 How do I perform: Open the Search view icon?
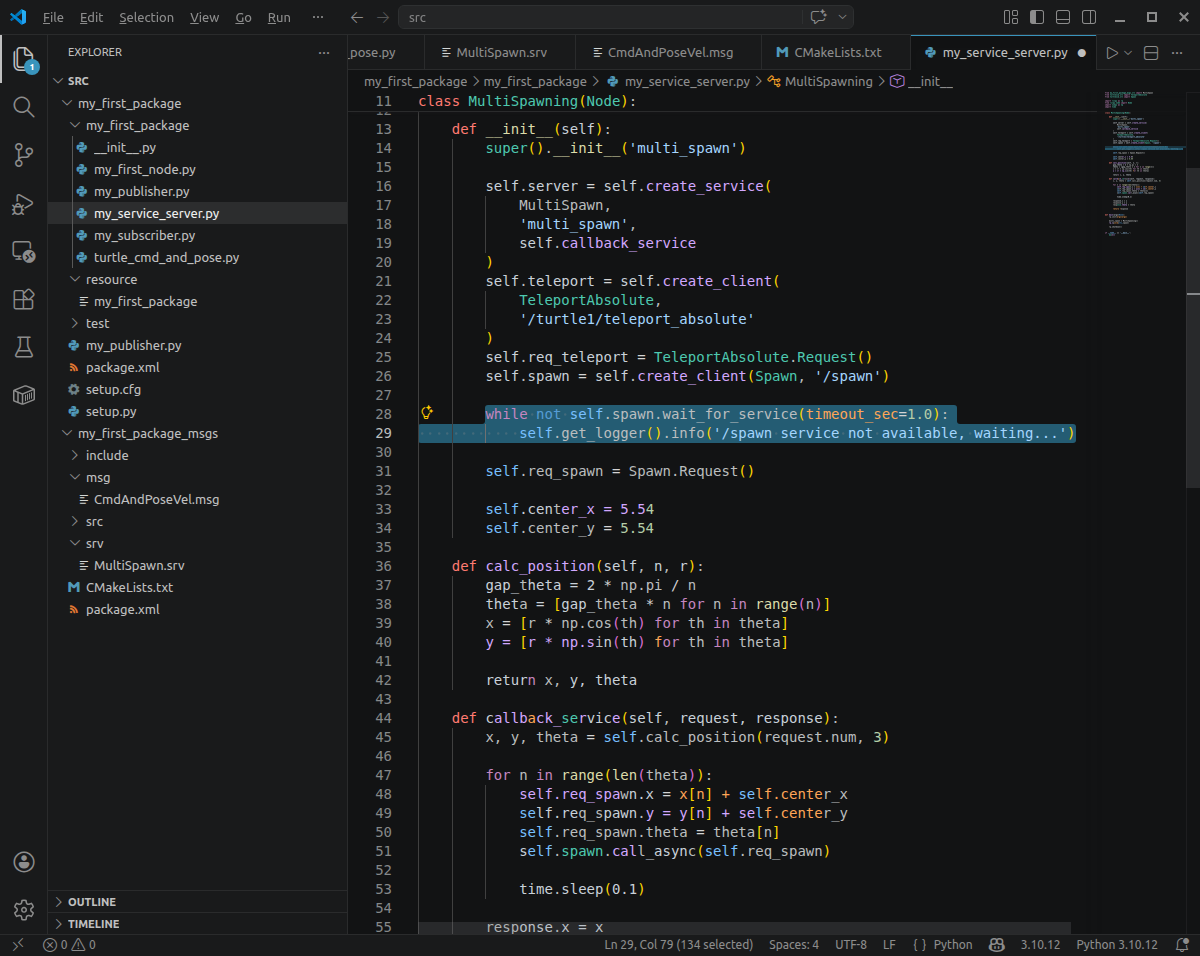24,107
